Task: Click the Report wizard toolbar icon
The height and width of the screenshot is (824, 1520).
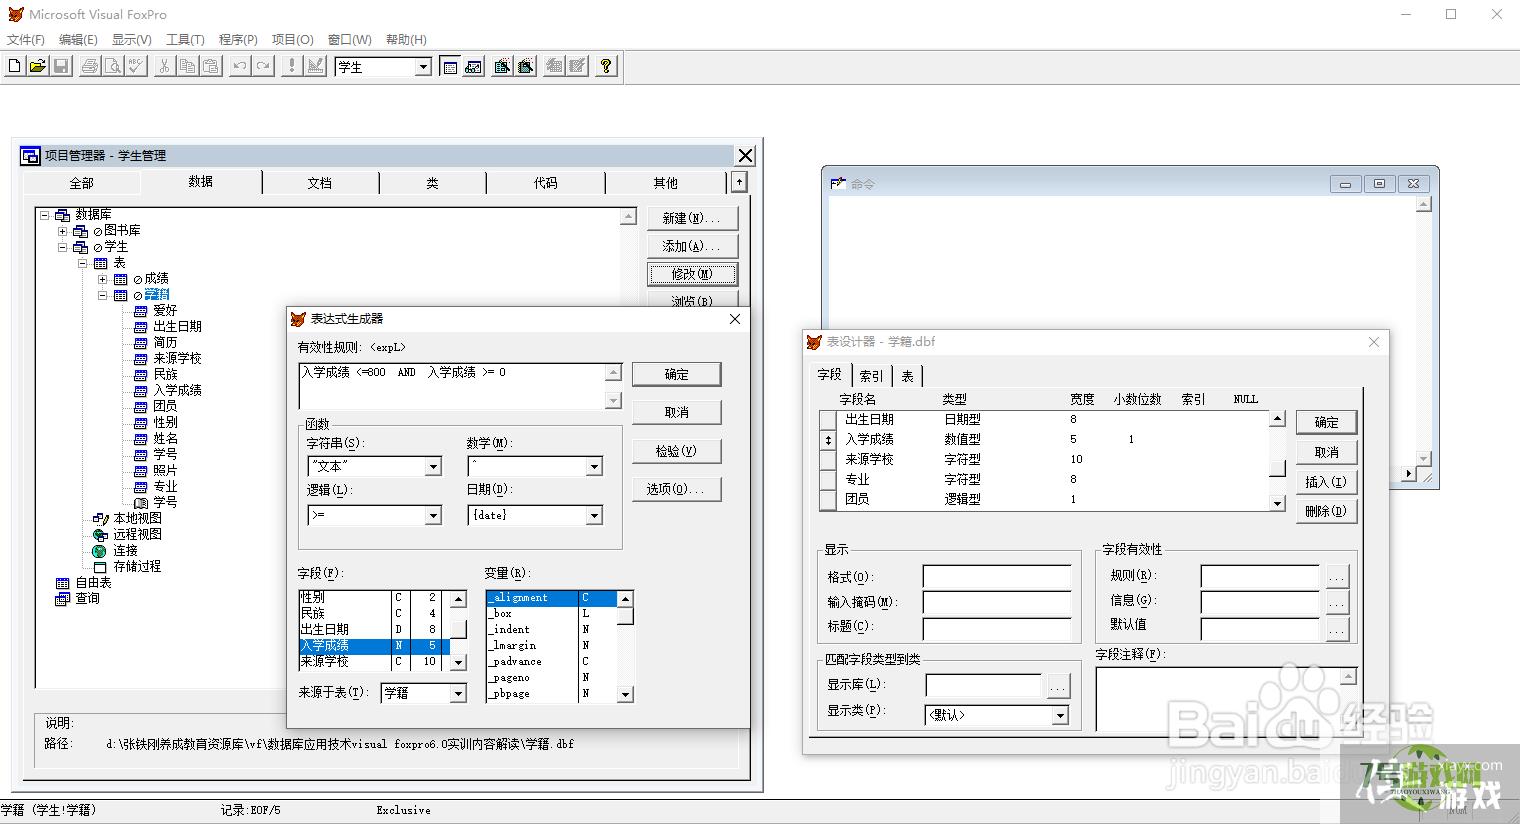Action: click(x=525, y=66)
